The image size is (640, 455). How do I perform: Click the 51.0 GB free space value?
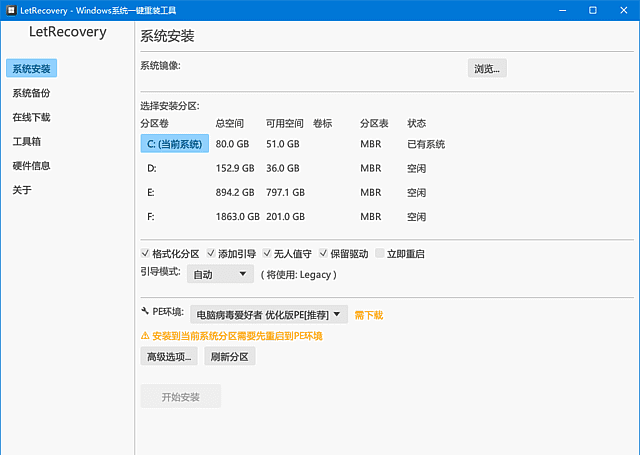(x=283, y=144)
